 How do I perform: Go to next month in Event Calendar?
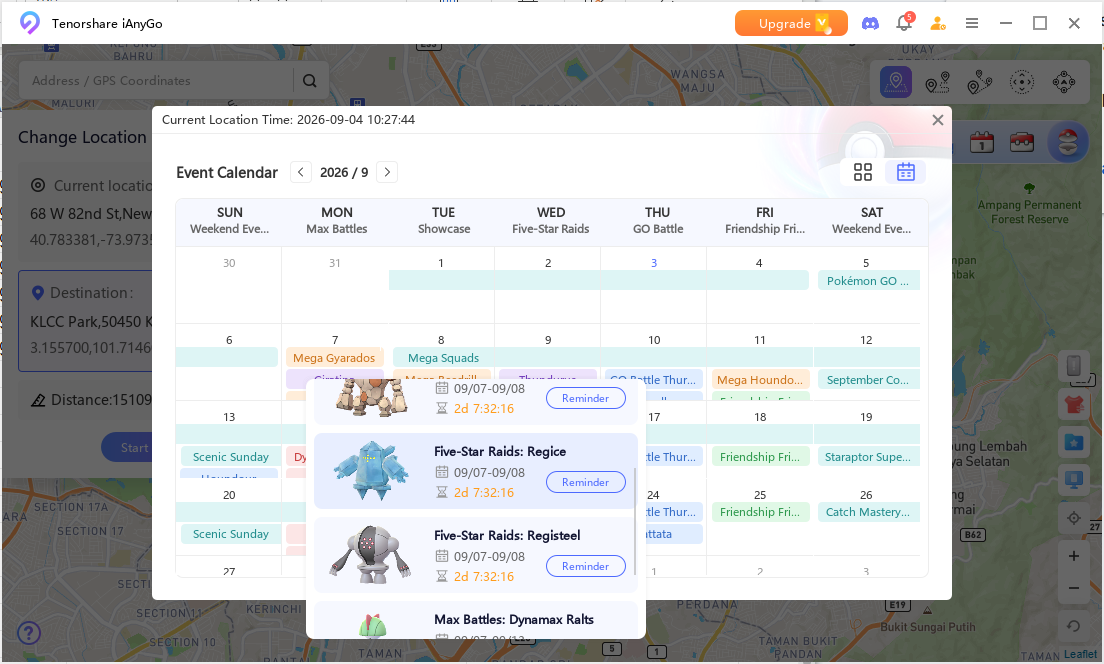(387, 172)
